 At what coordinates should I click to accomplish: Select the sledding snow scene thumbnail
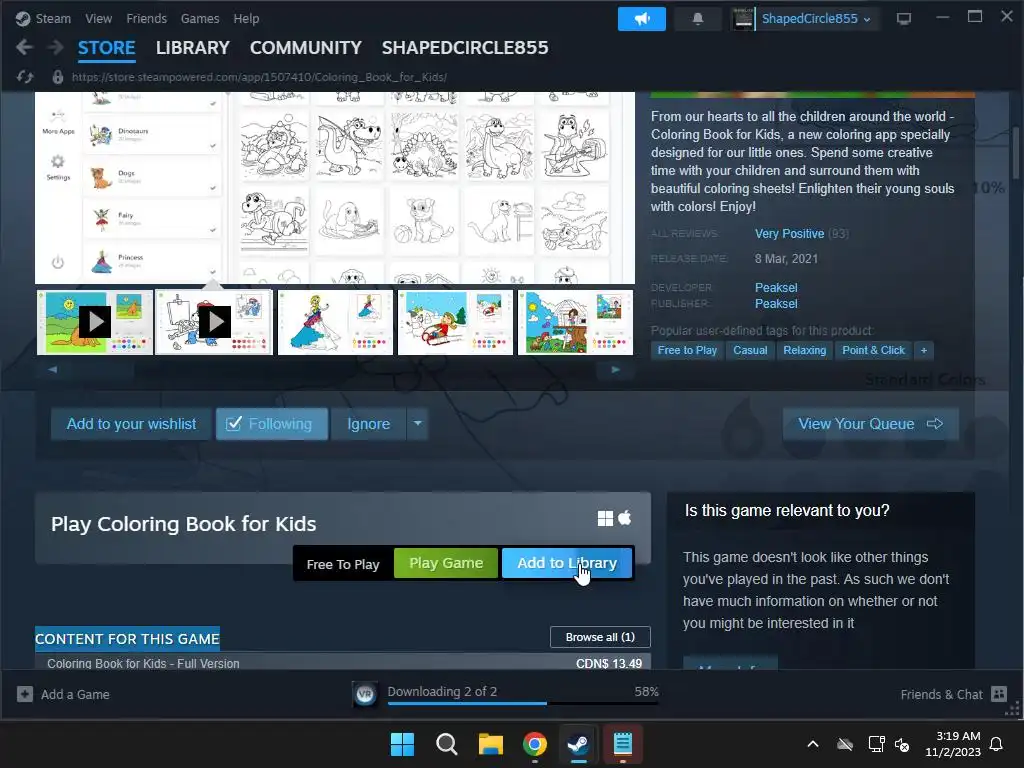[455, 322]
